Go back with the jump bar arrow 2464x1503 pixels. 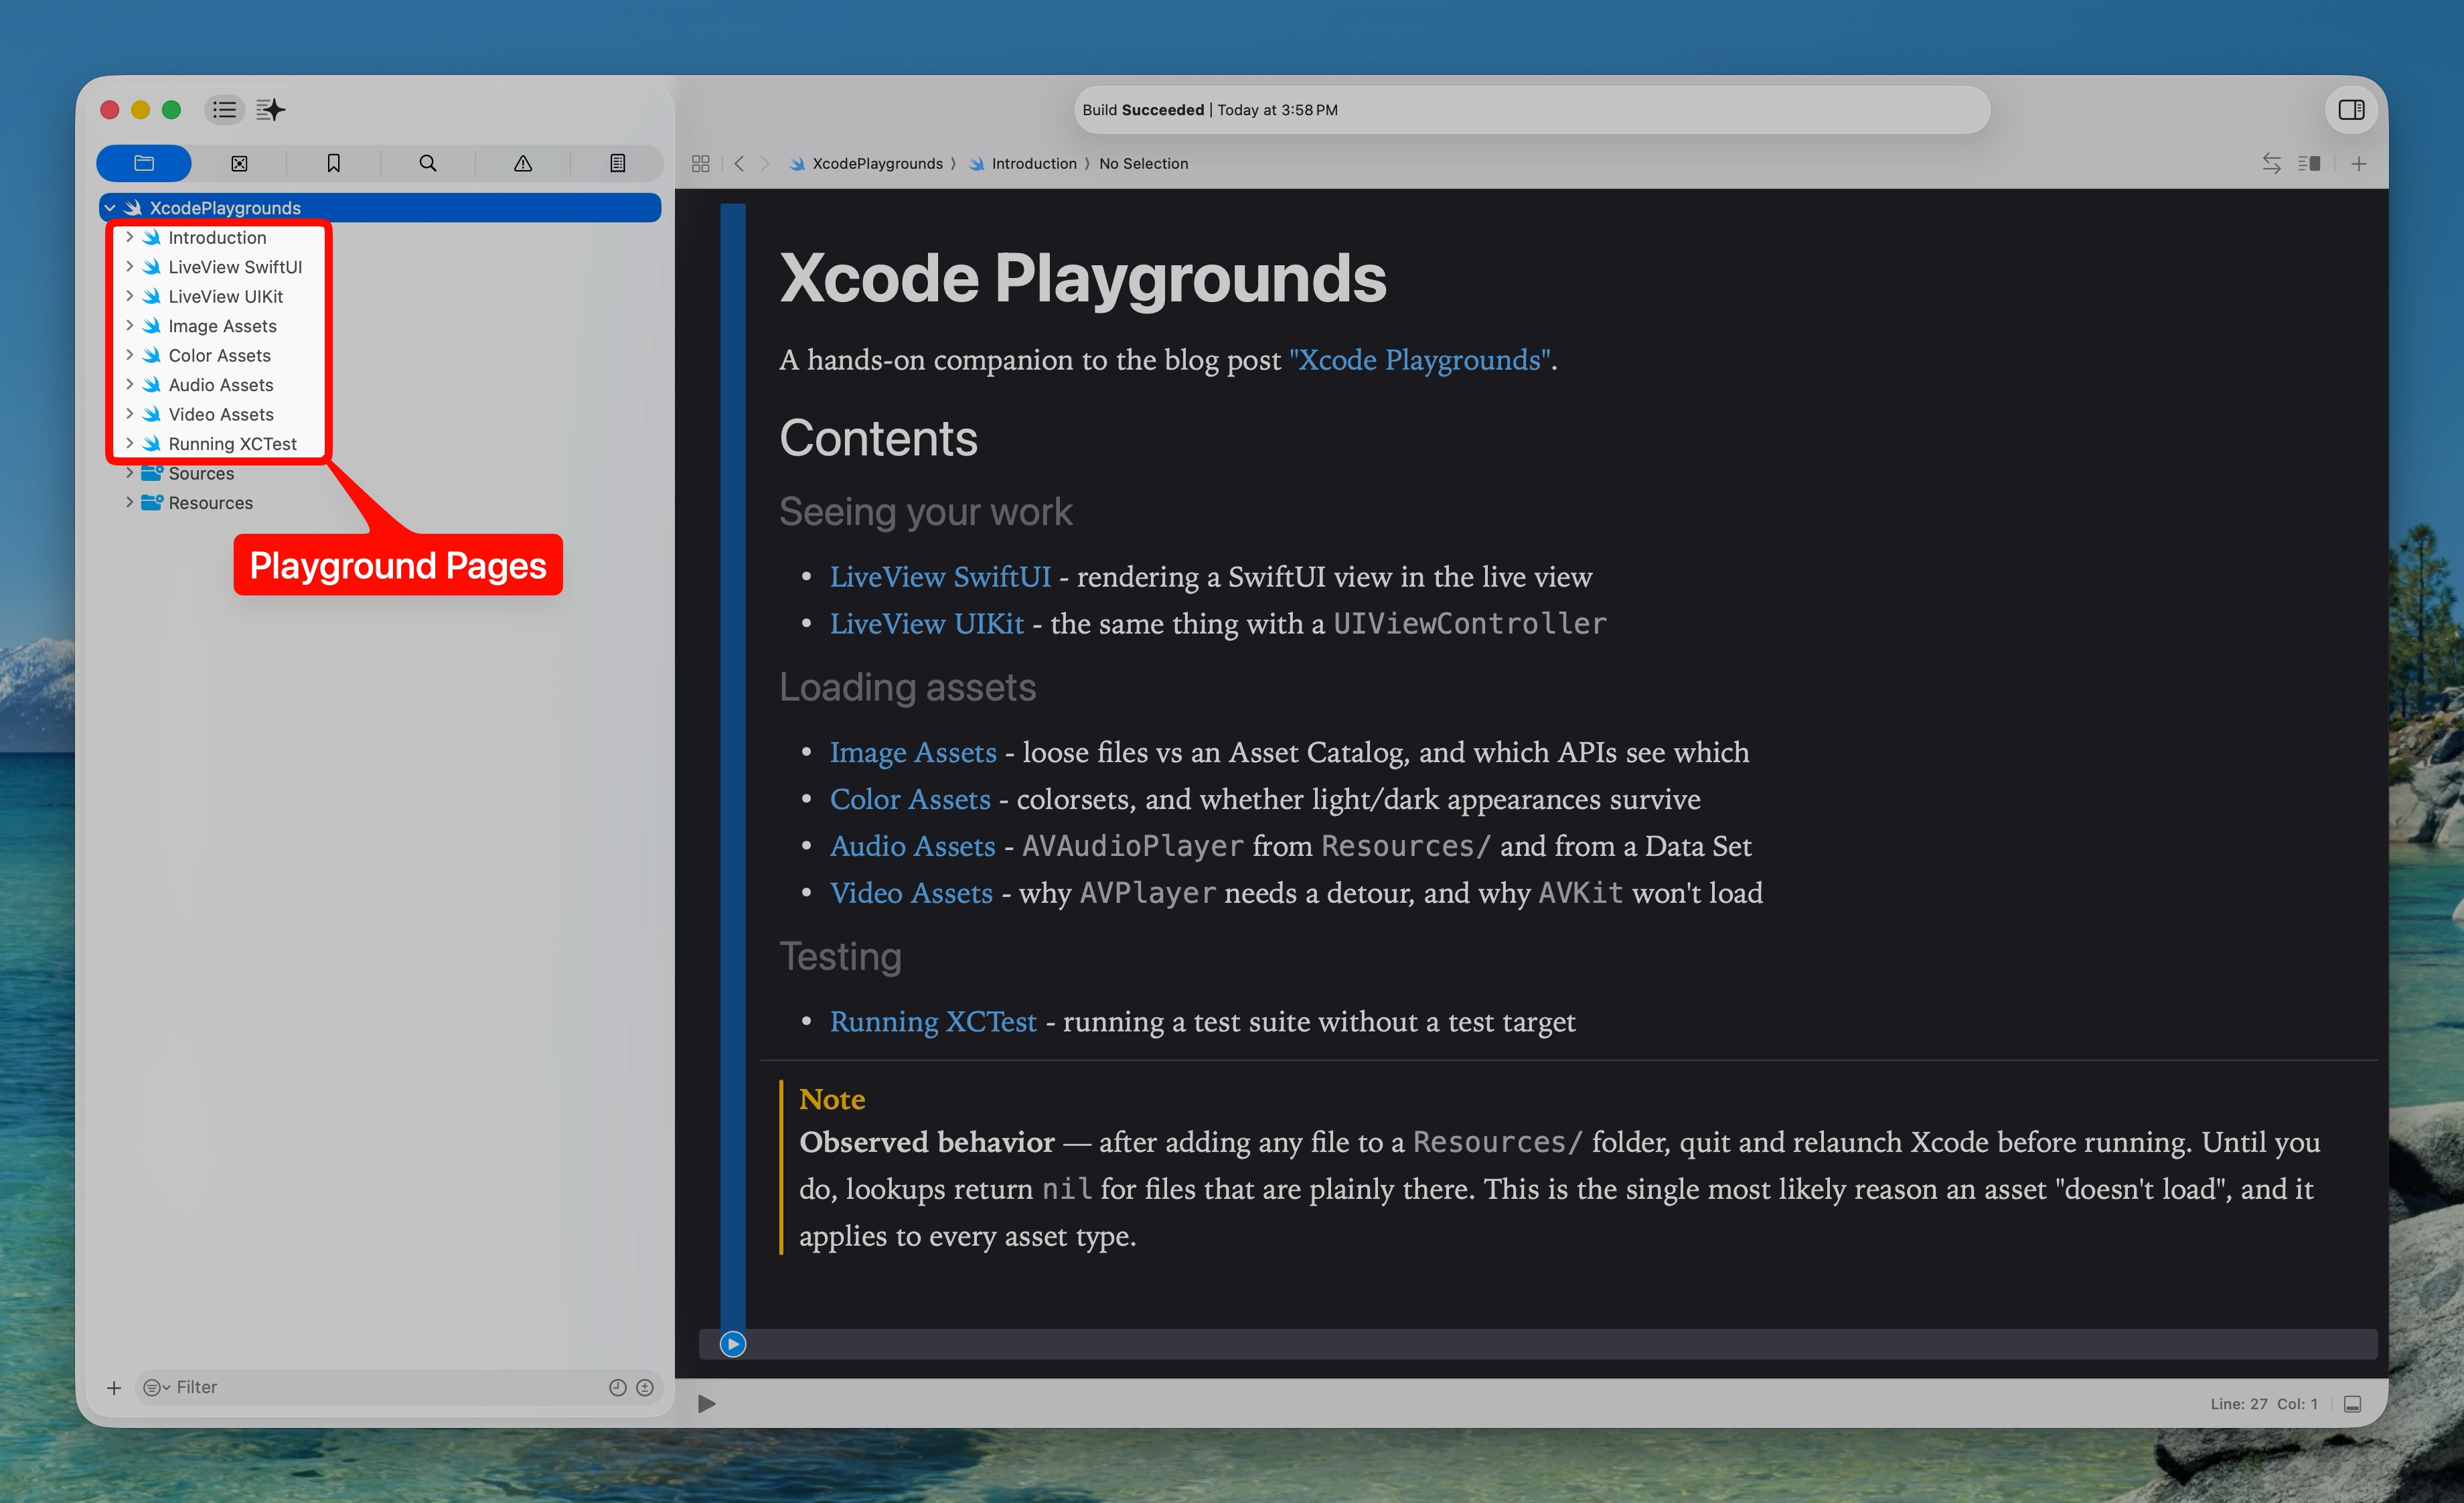[x=739, y=163]
